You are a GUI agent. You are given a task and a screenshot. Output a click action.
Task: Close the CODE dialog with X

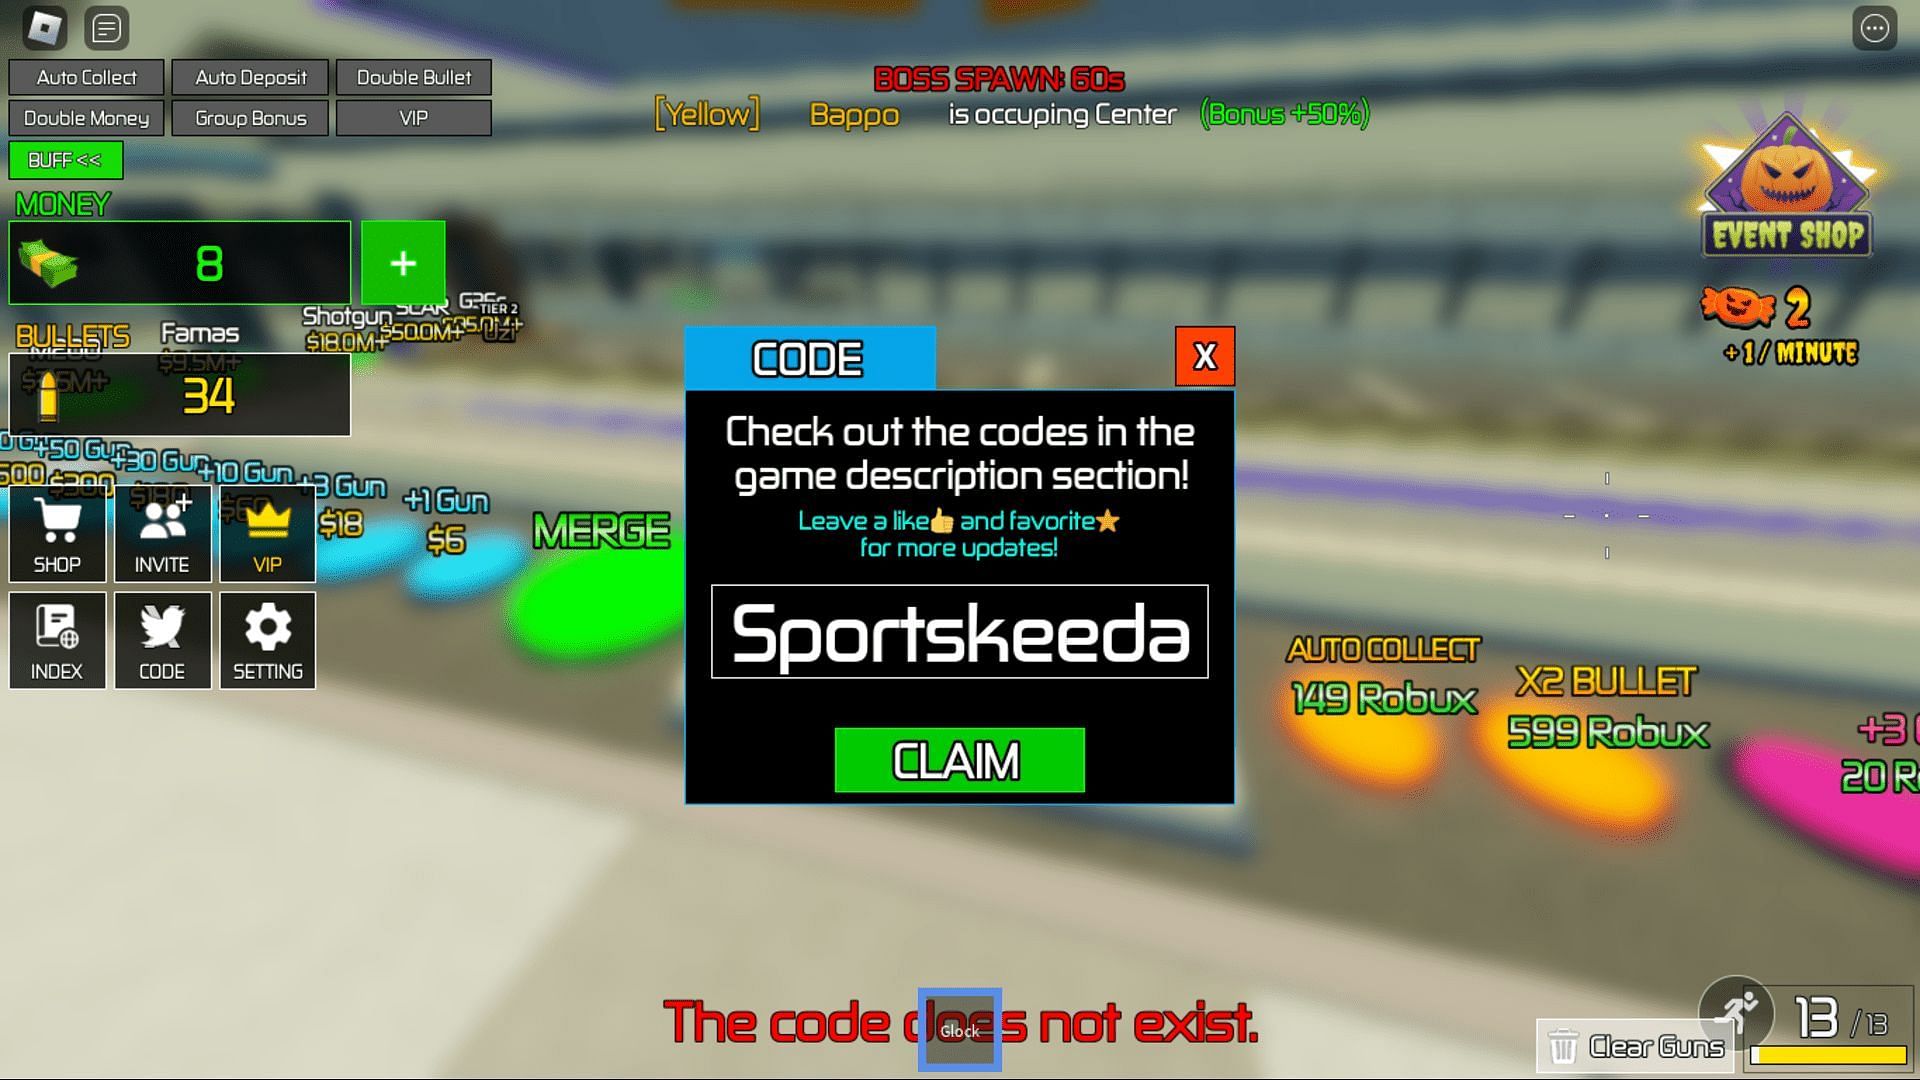tap(1204, 356)
